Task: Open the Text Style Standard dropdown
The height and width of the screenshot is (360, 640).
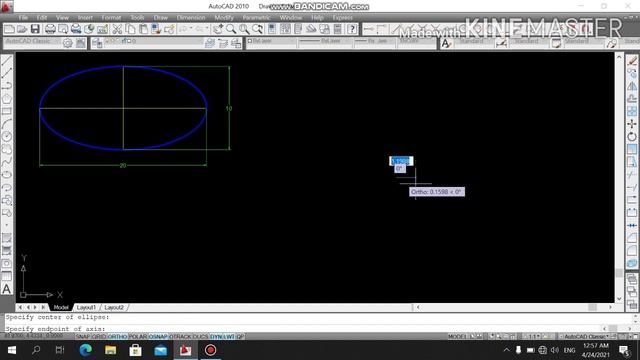Action: point(473,42)
